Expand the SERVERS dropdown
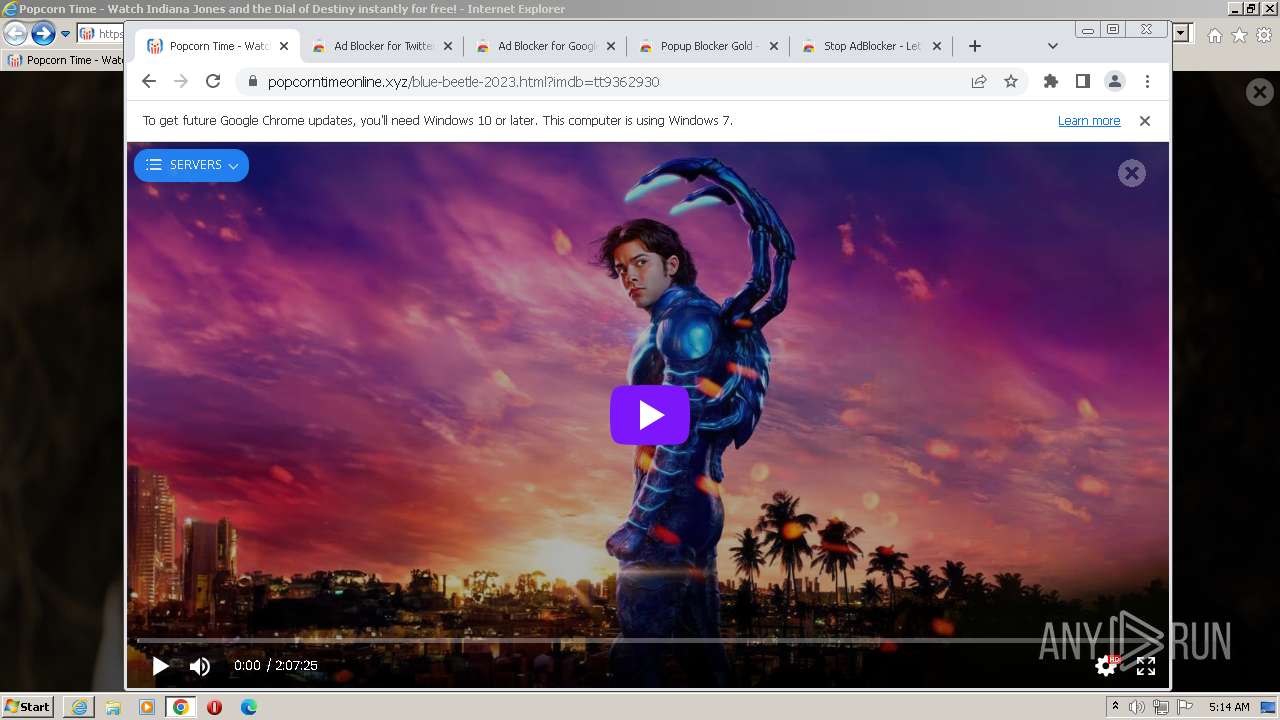 pos(191,165)
